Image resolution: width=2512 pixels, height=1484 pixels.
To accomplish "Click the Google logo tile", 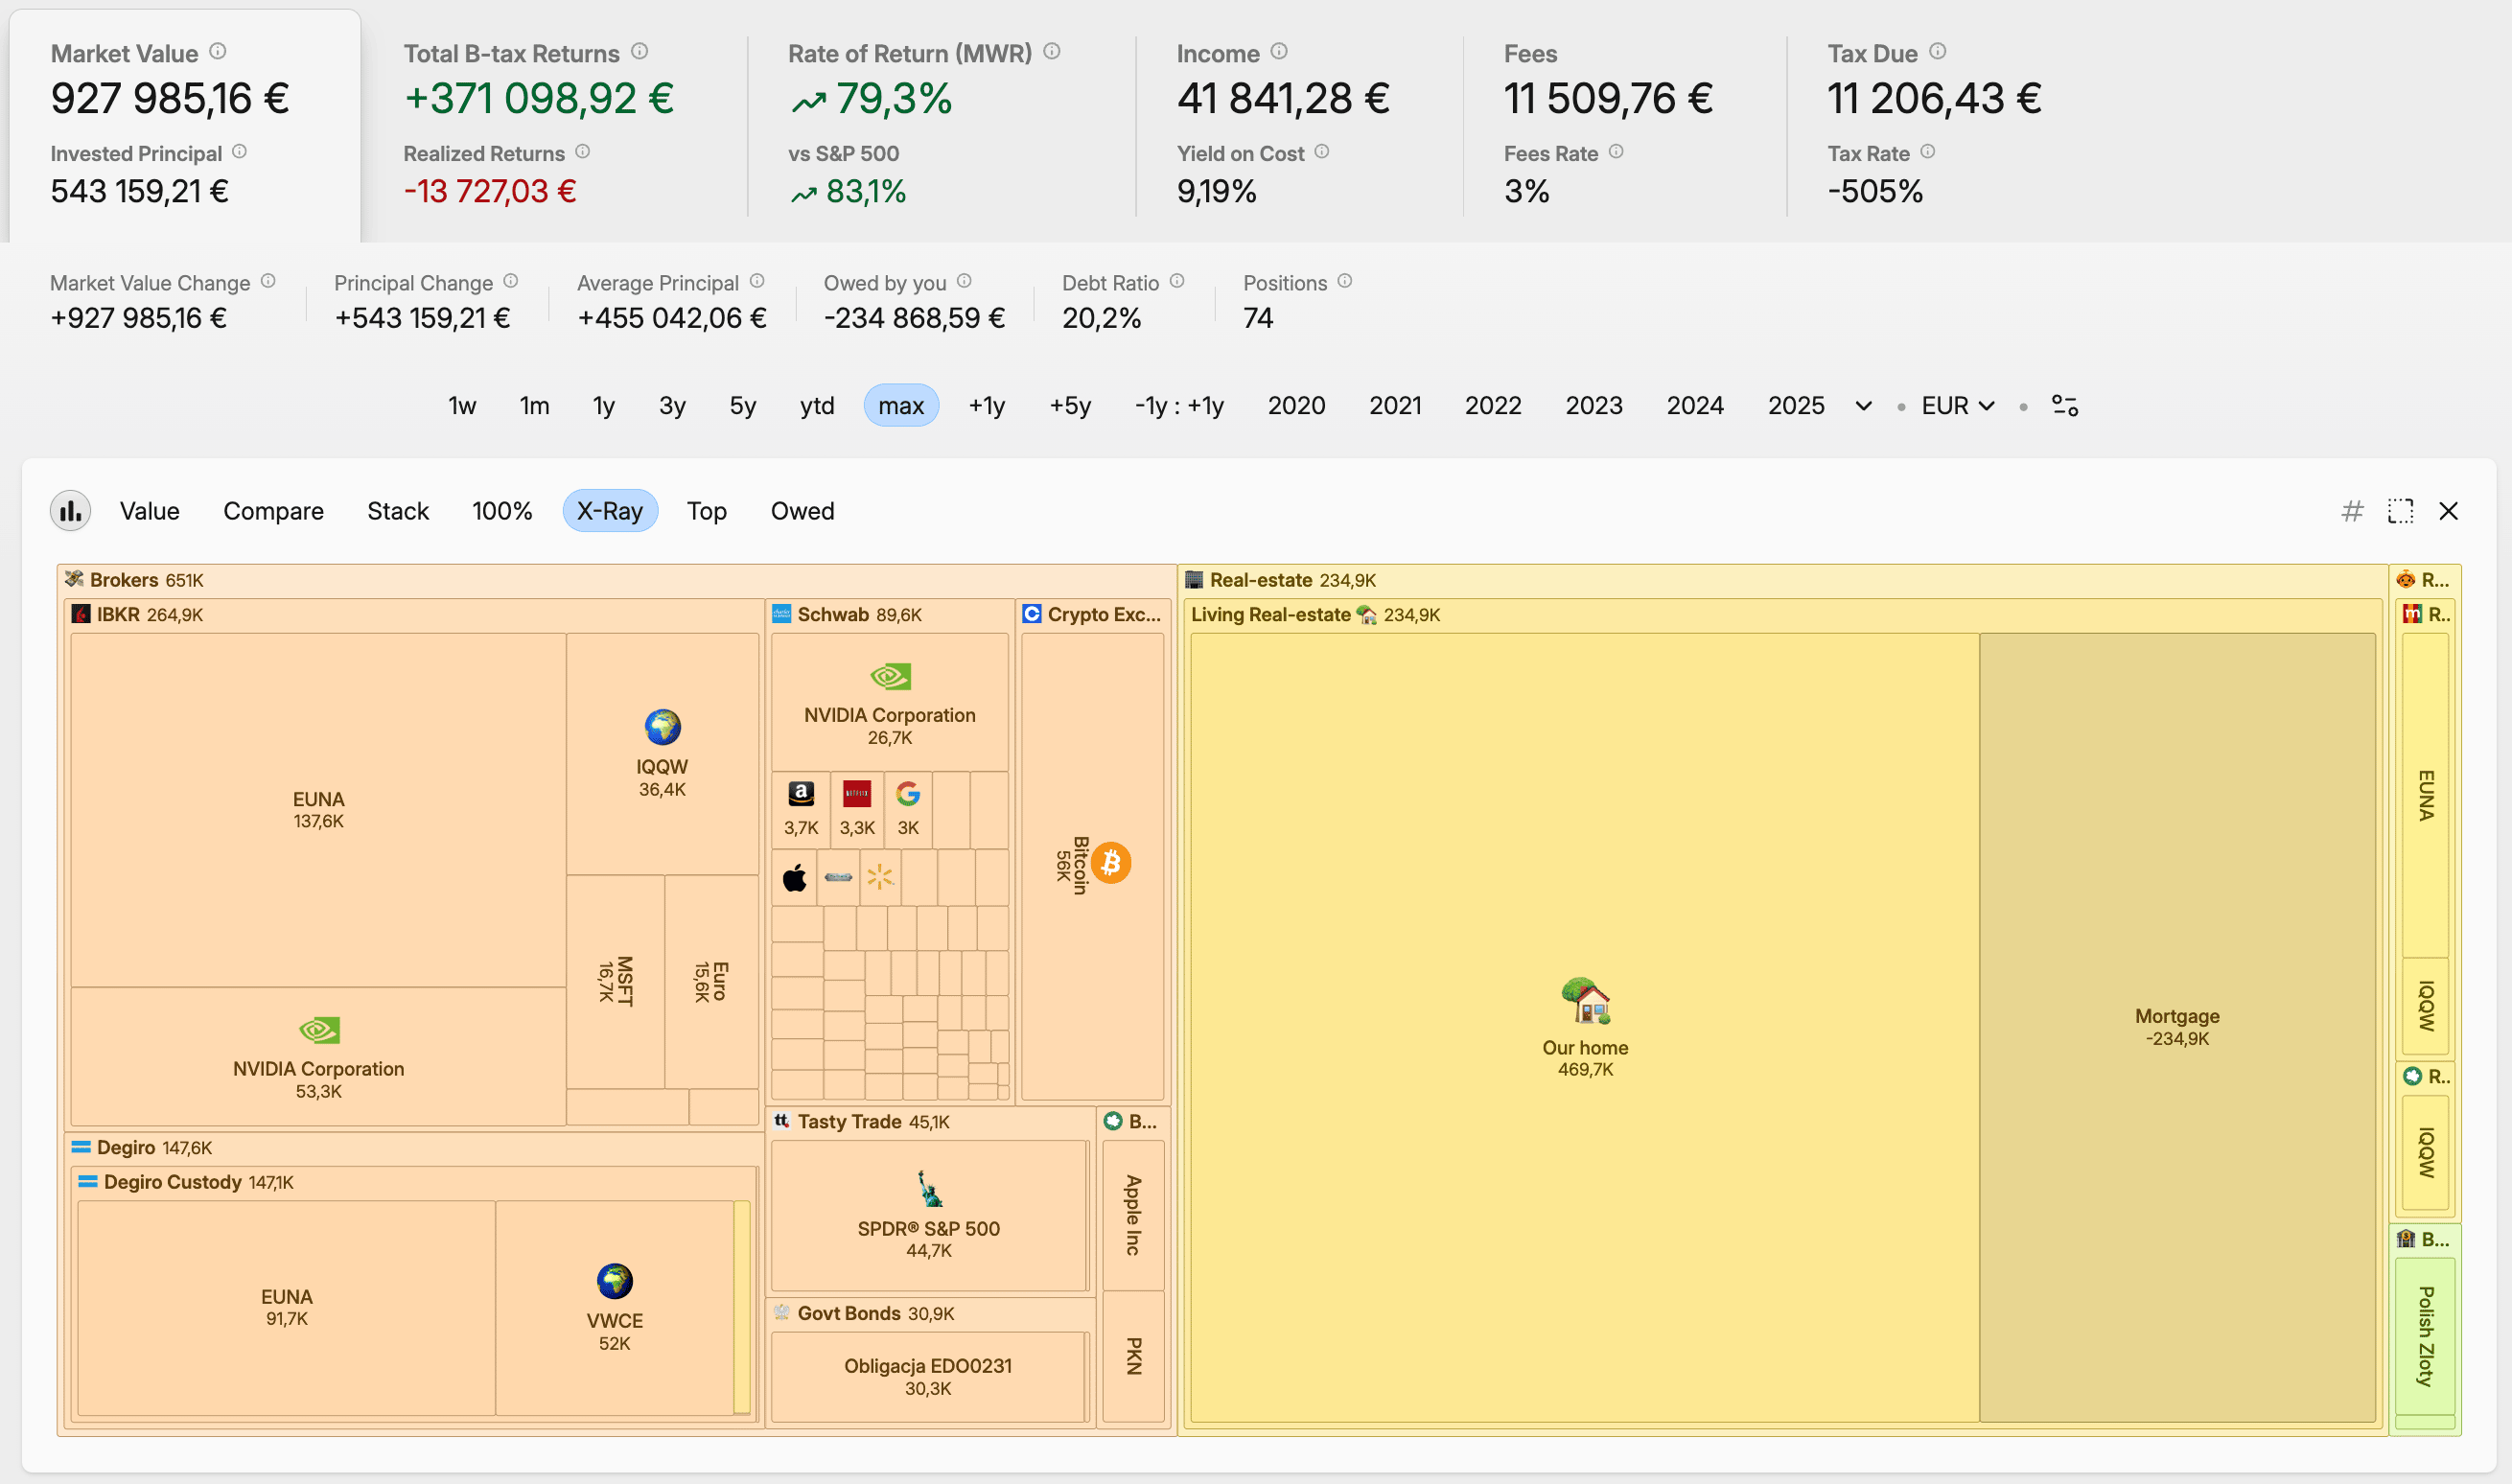I will (908, 810).
